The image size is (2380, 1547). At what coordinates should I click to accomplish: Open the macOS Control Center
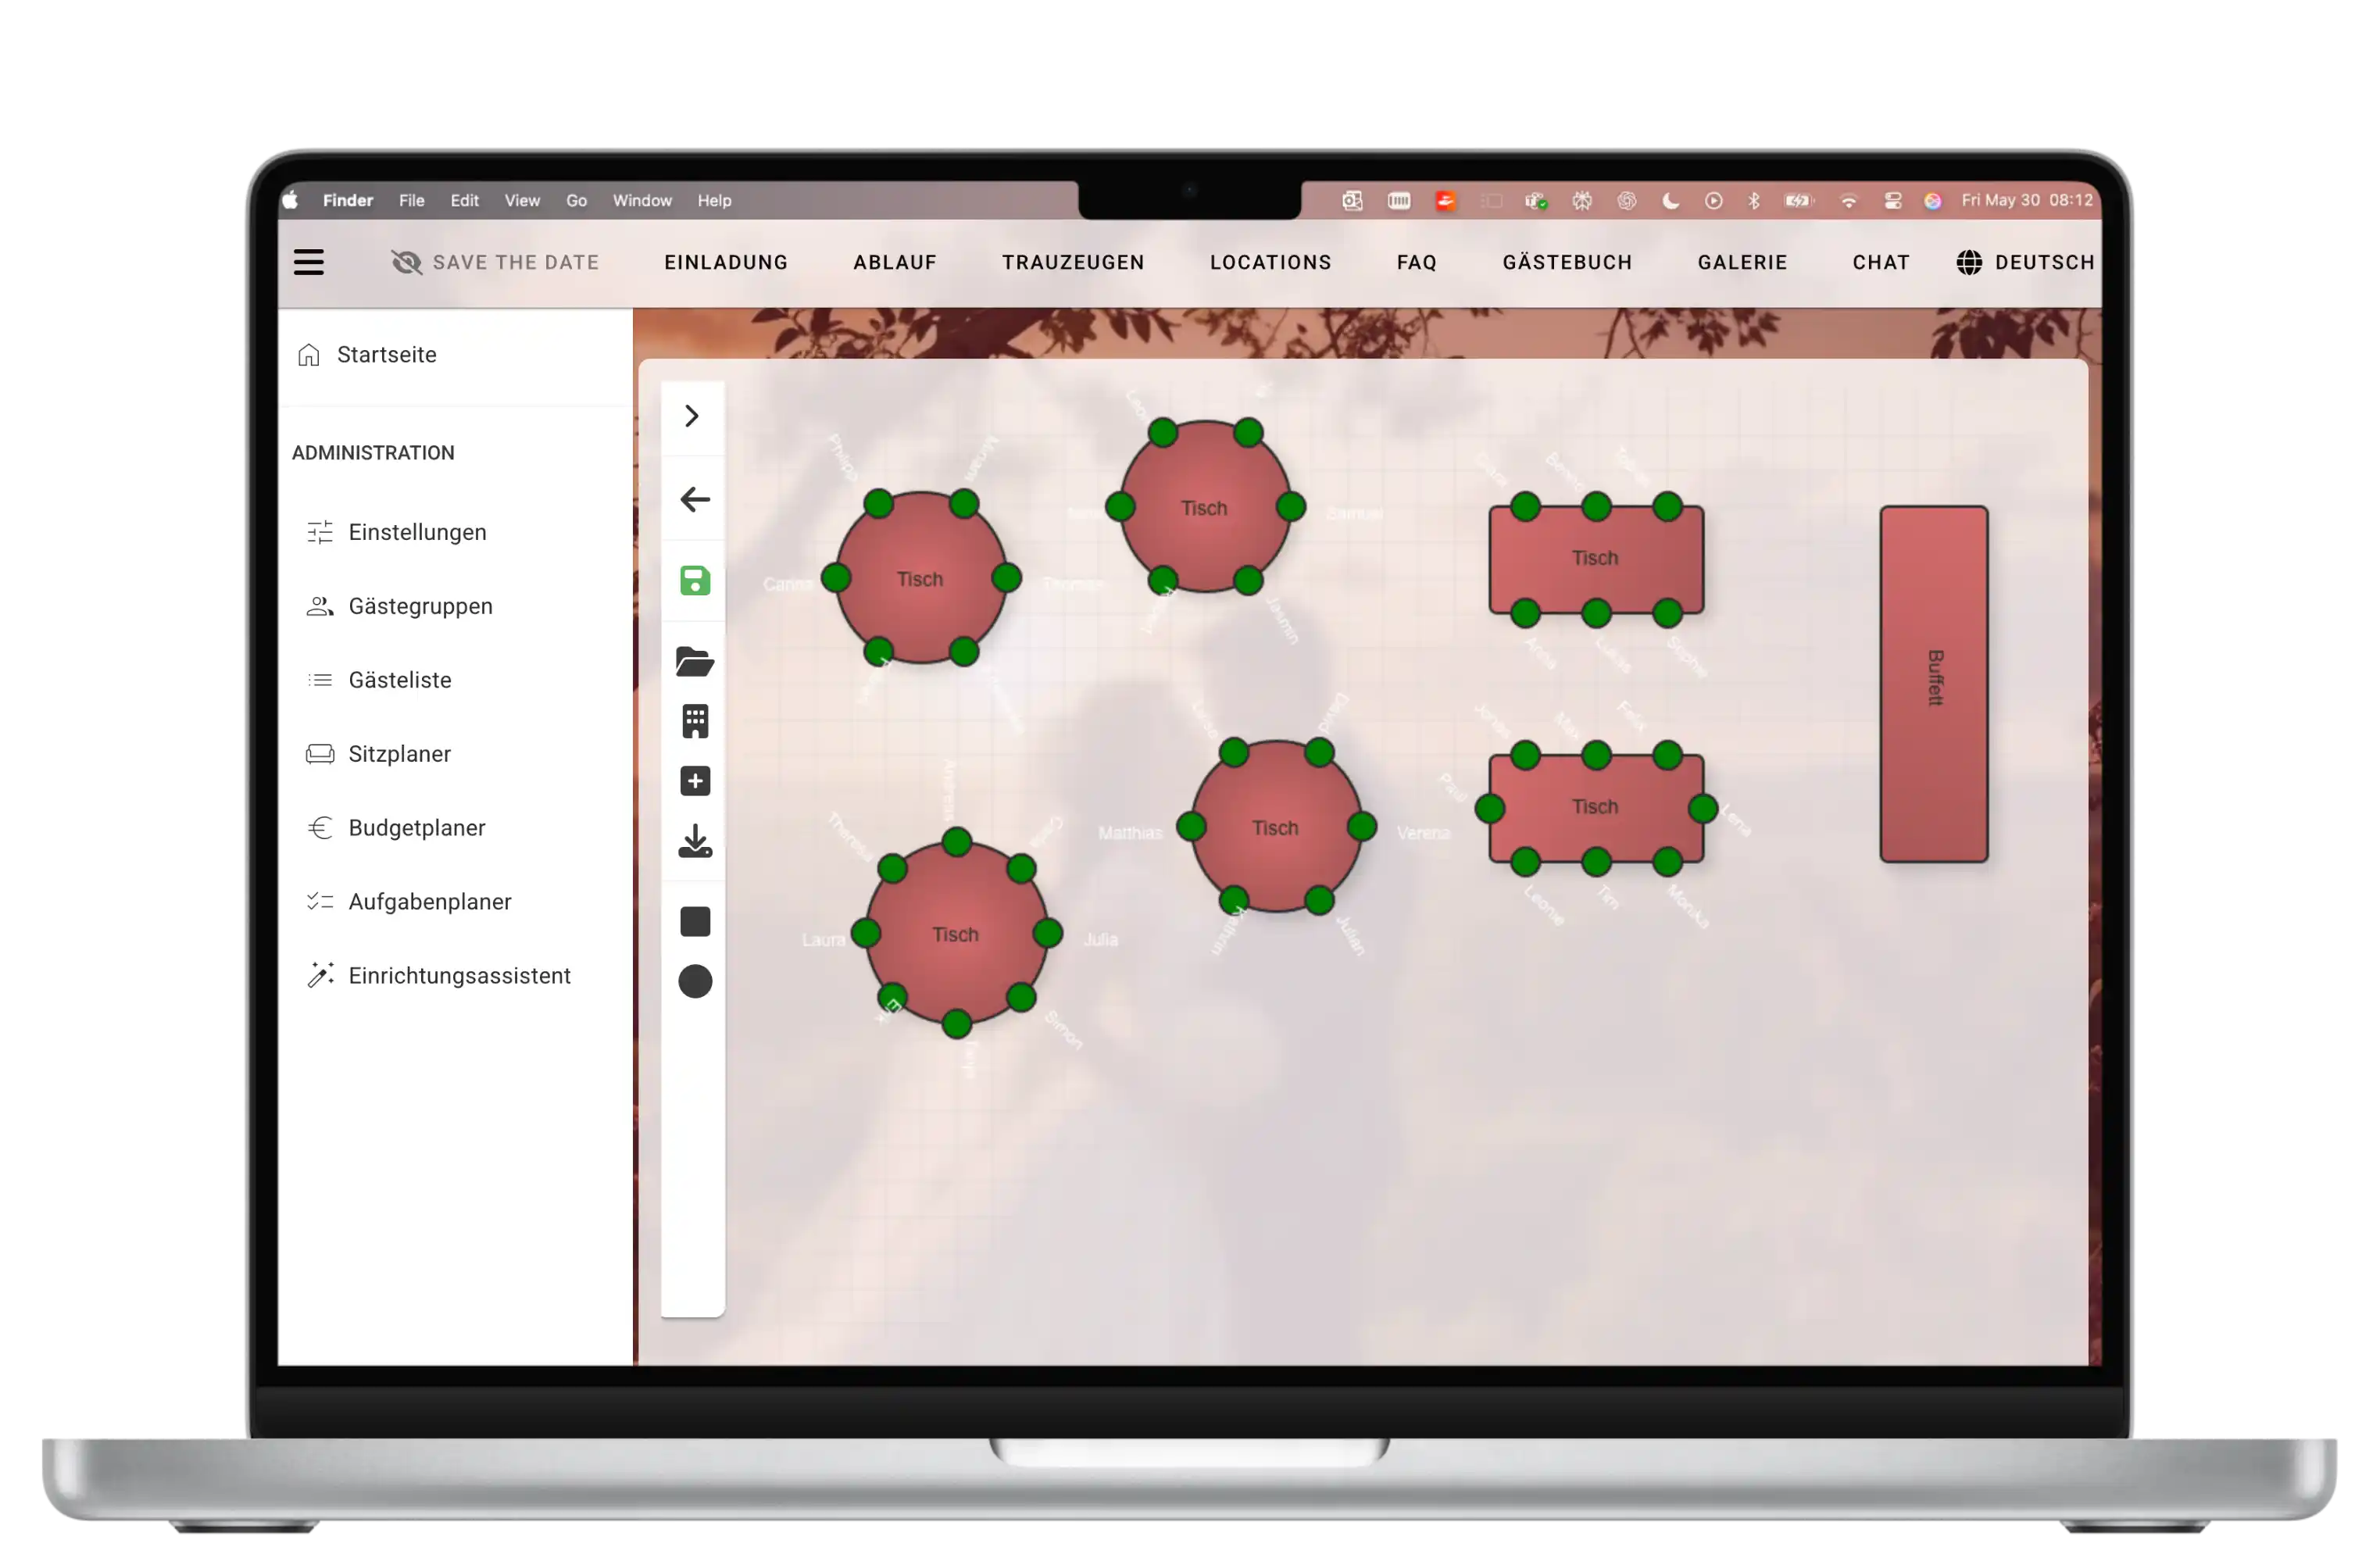(x=1892, y=201)
